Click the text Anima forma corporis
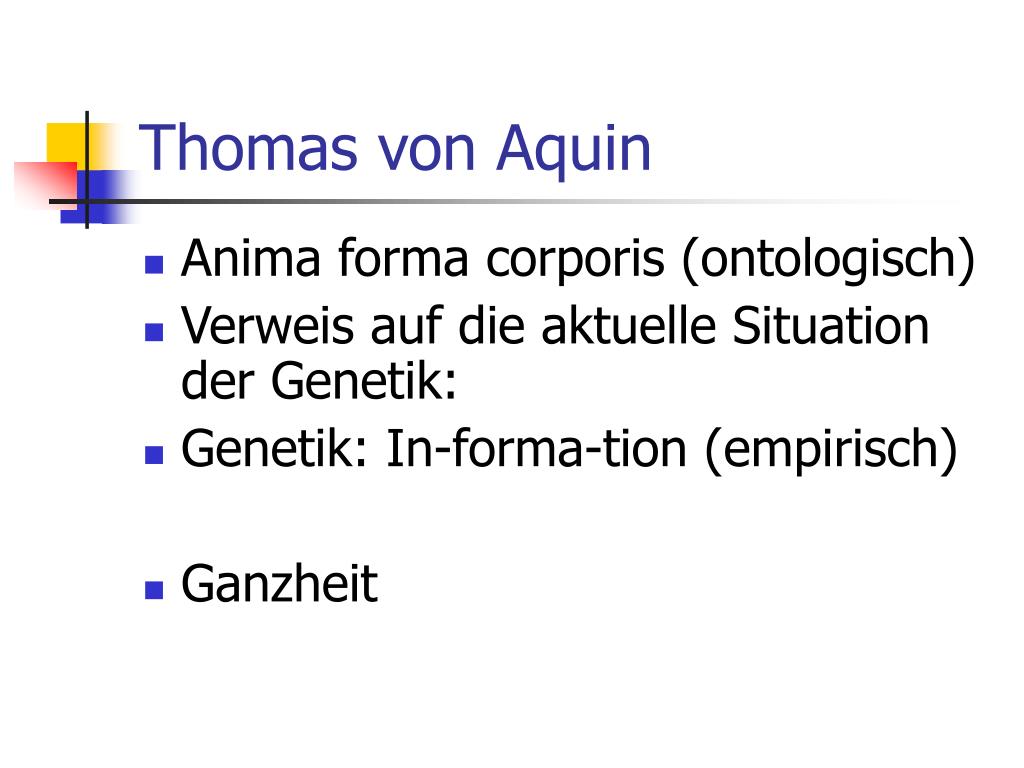 [423, 259]
